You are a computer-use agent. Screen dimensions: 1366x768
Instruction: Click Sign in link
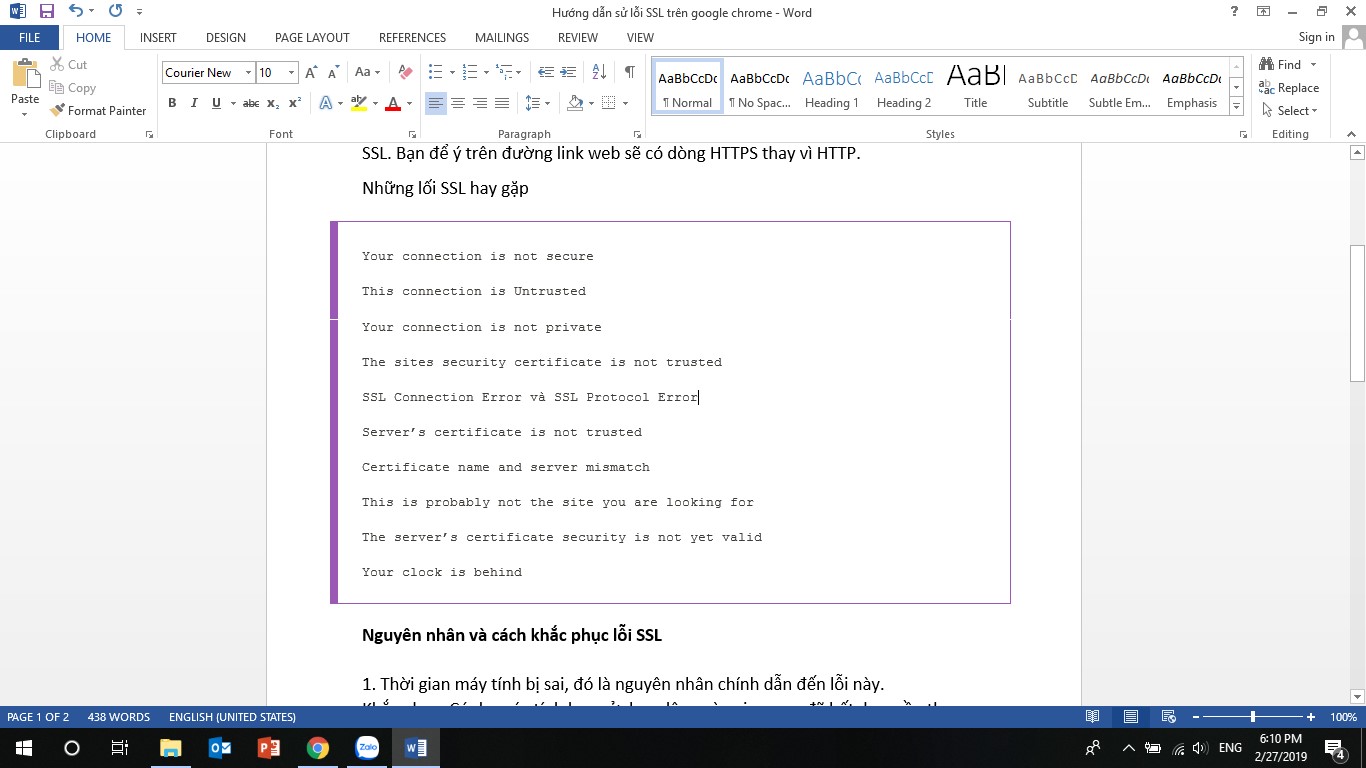[x=1316, y=37]
